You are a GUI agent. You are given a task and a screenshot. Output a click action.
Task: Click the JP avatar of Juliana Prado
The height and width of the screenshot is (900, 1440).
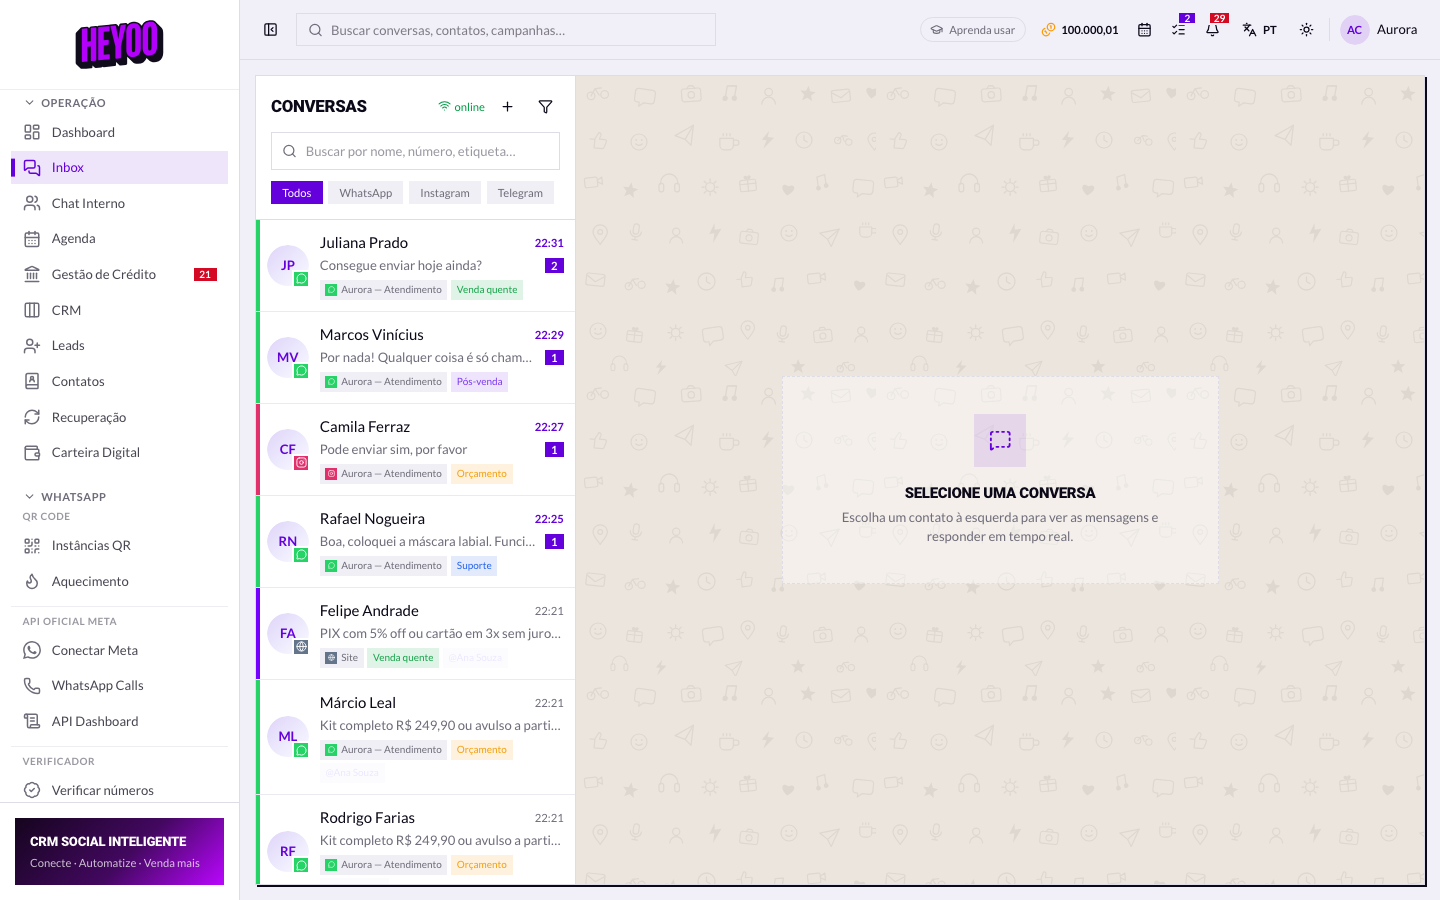pos(288,265)
